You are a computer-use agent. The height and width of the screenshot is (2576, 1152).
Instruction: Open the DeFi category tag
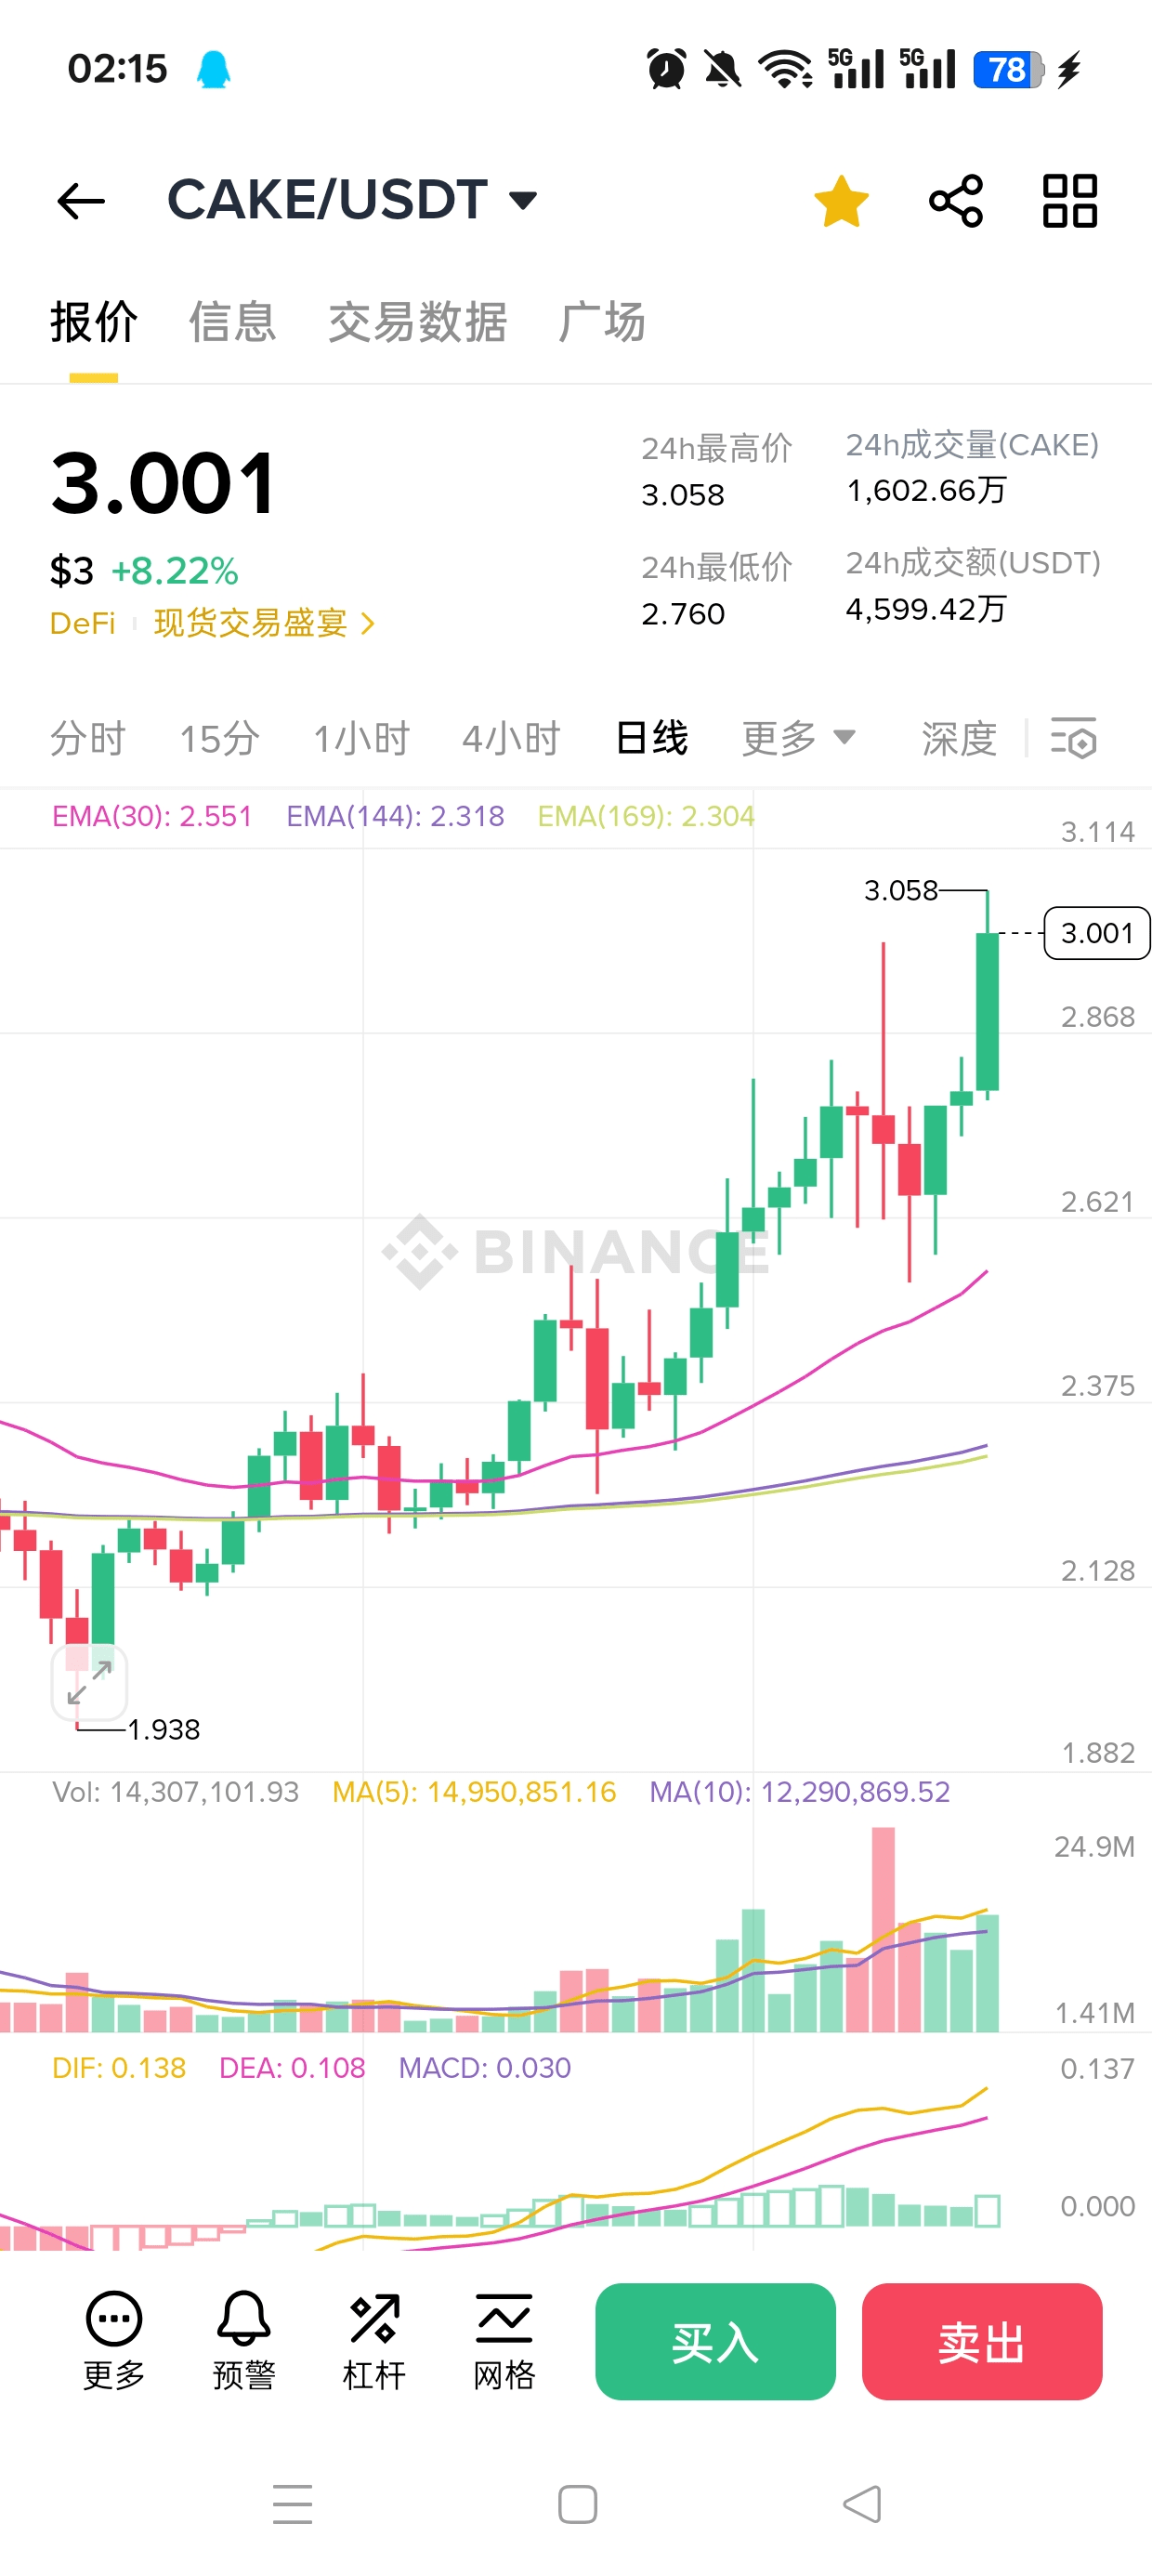point(82,623)
